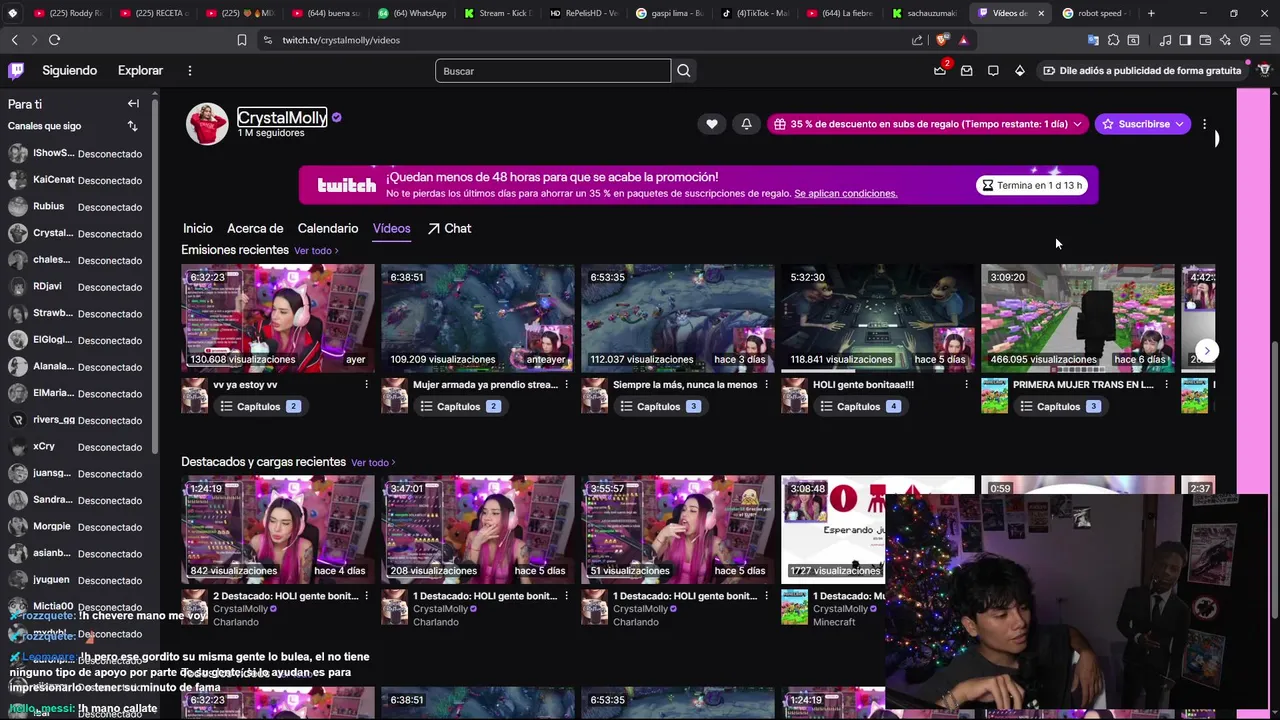Click the Bits diamond icon
The height and width of the screenshot is (720, 1280).
1020,70
